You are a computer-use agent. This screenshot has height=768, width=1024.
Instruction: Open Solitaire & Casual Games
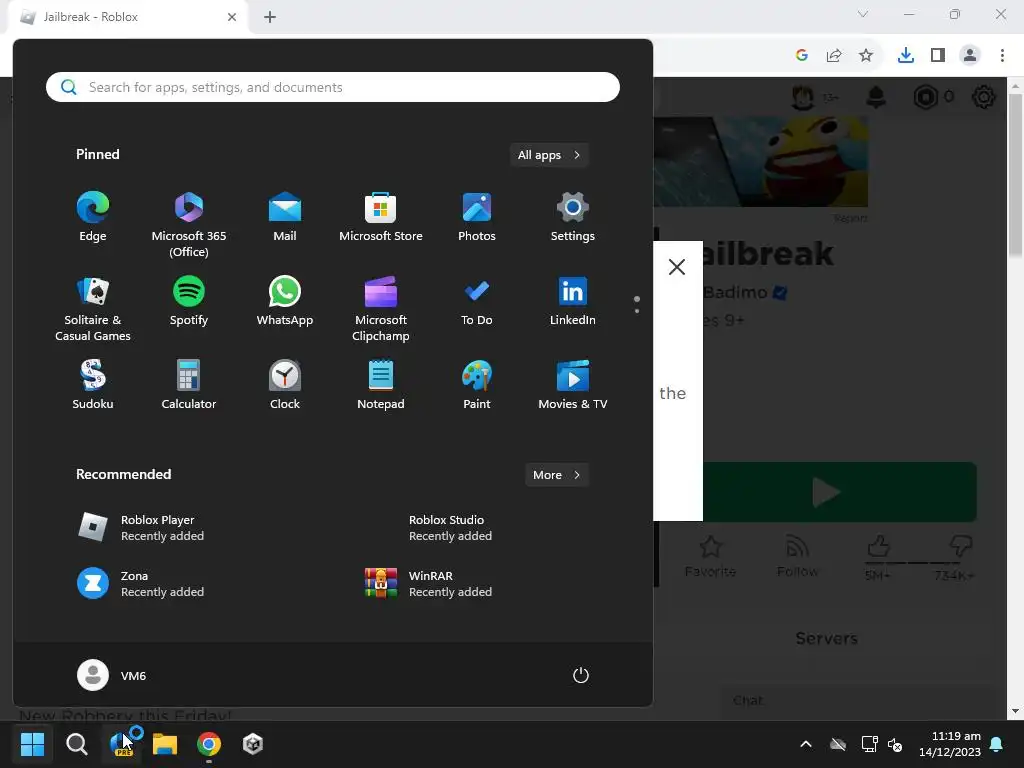93,308
